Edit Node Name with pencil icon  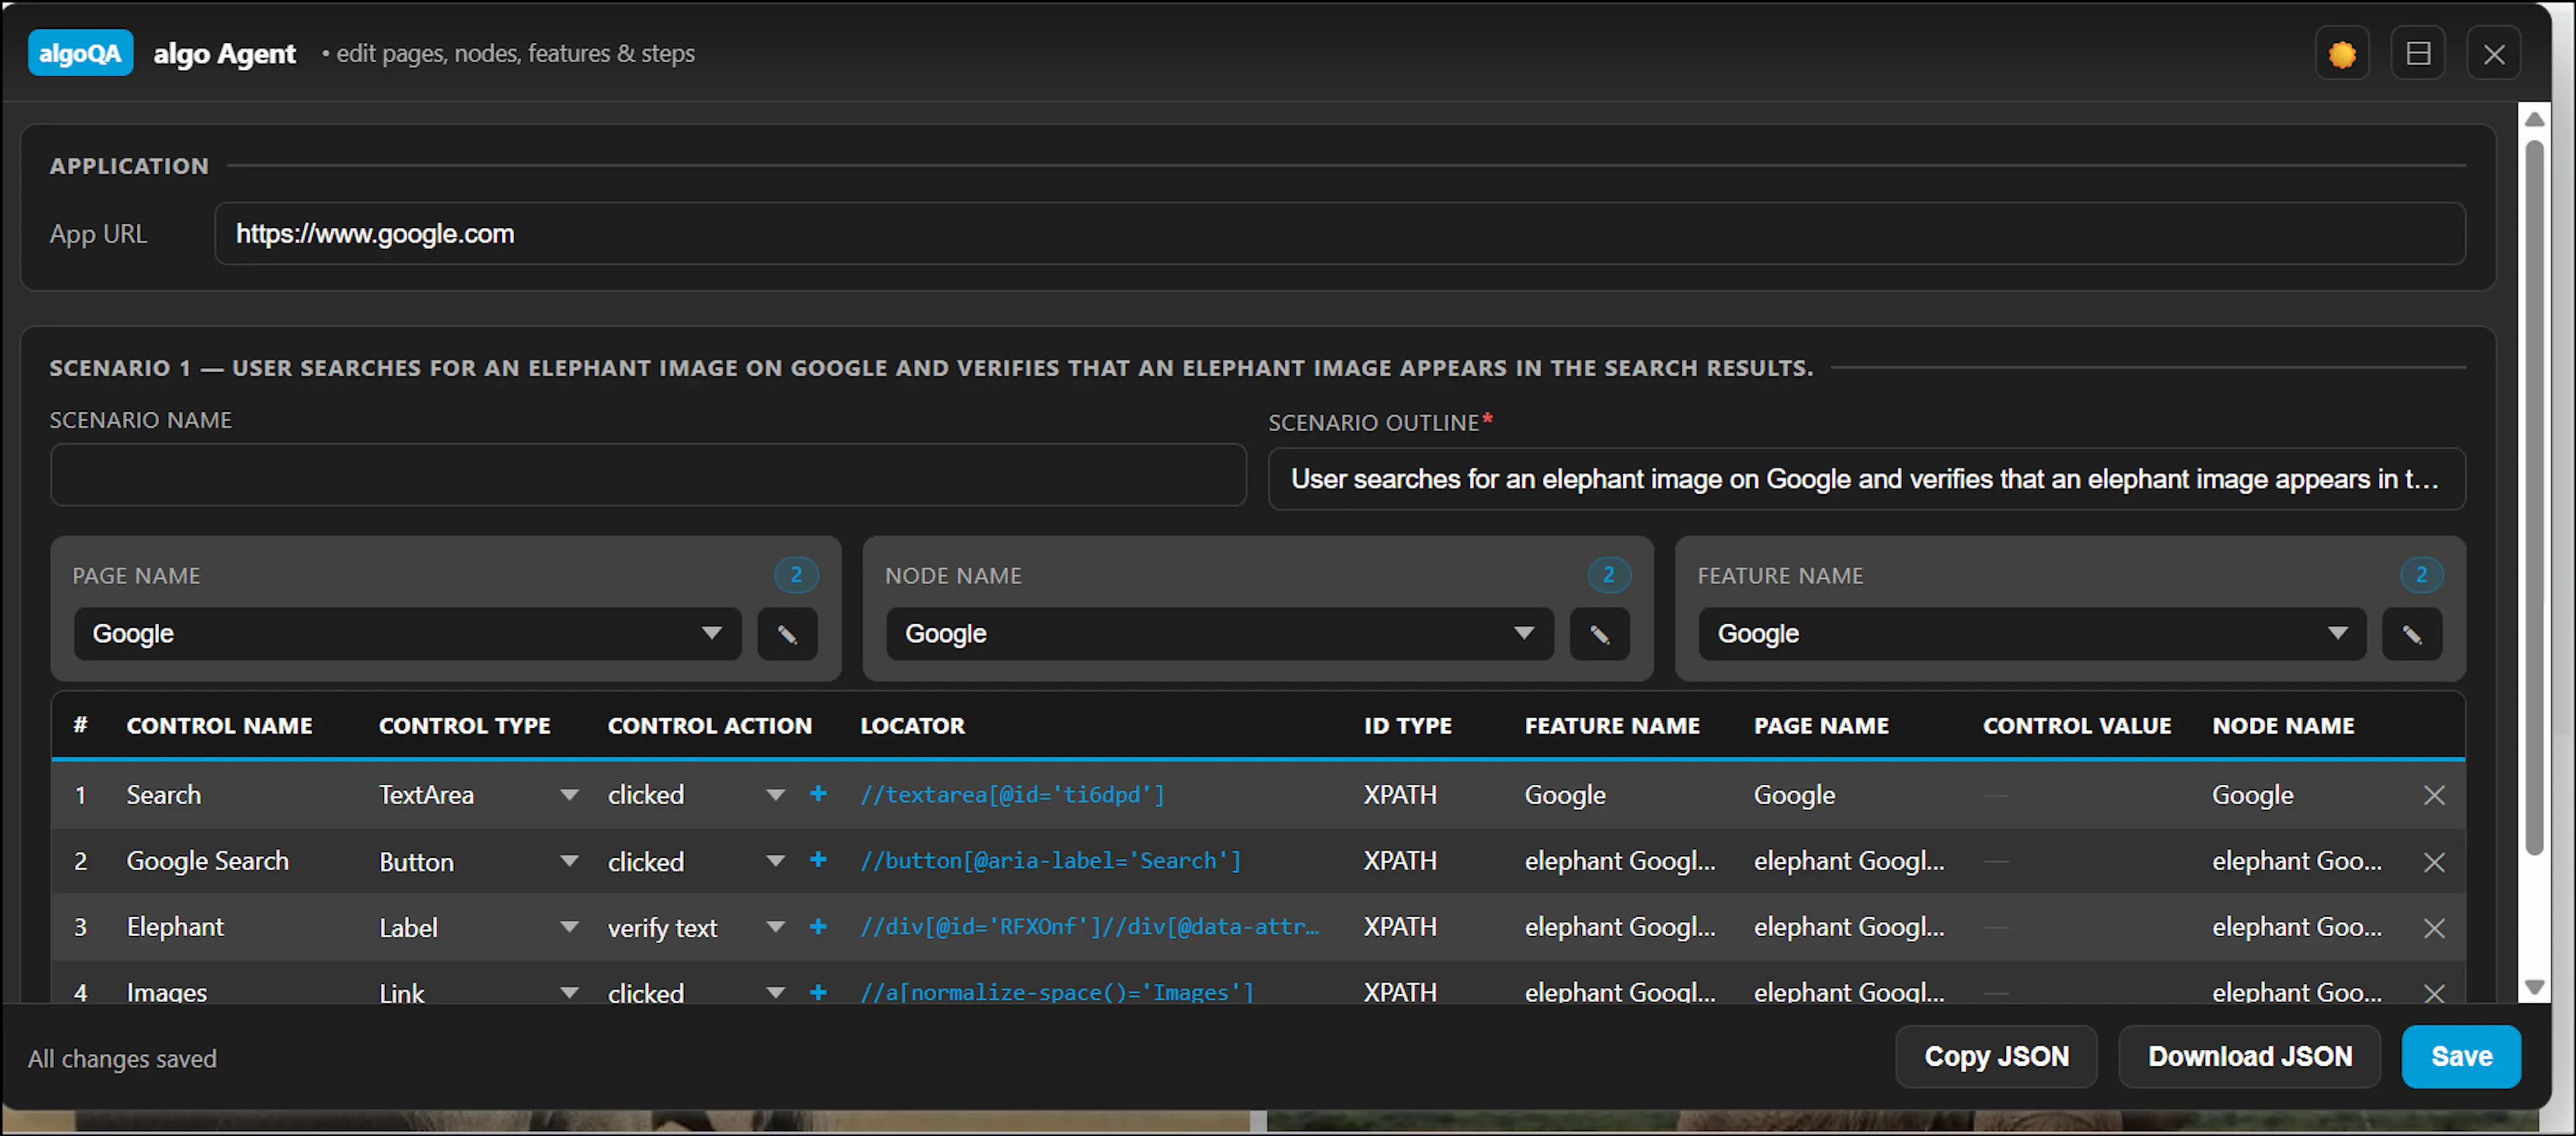[1599, 634]
